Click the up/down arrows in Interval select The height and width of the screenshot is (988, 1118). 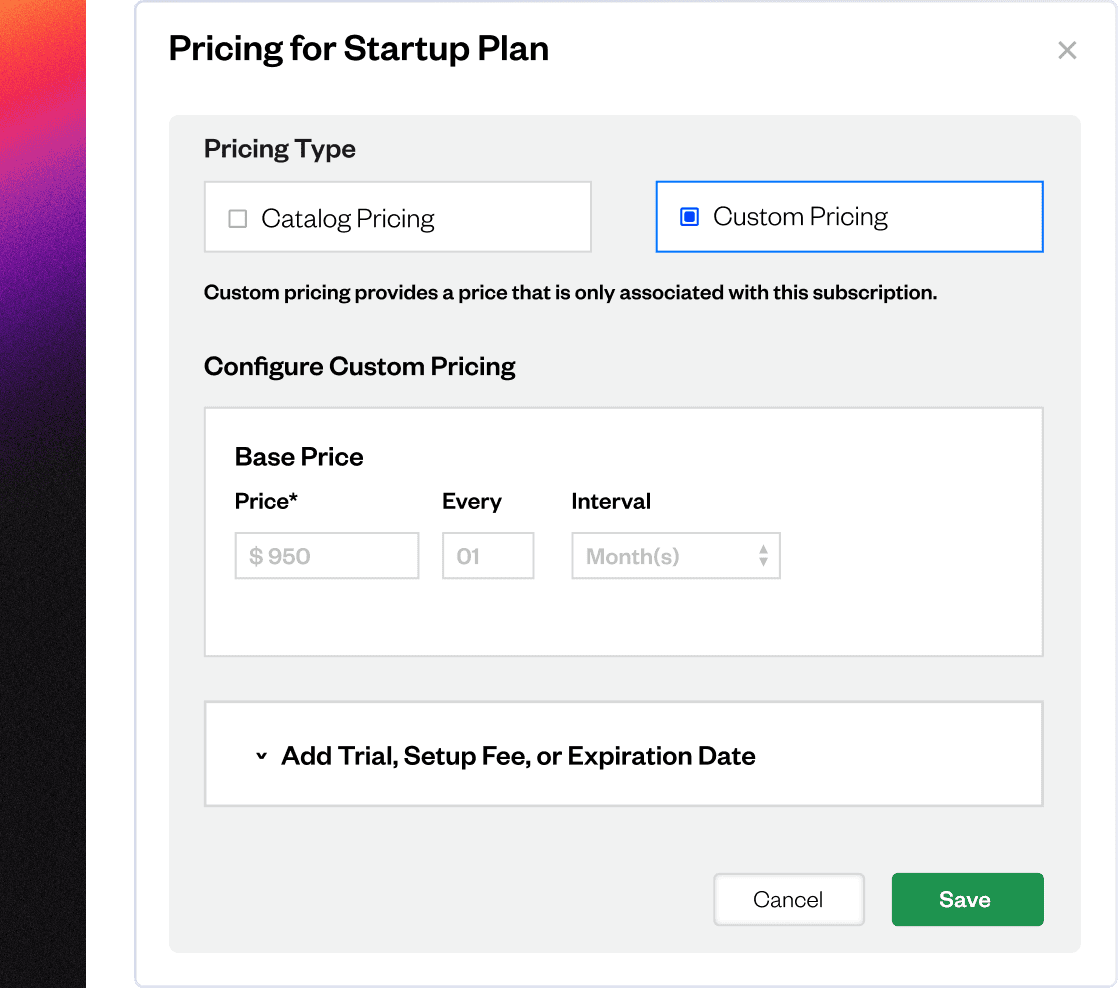[764, 556]
